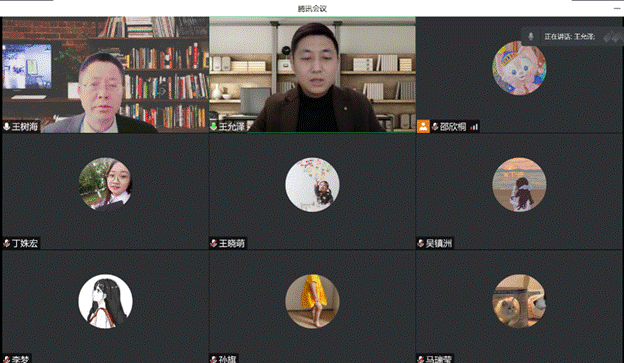Click the yellow dress avatar tile
The width and height of the screenshot is (624, 363).
[x=312, y=301]
